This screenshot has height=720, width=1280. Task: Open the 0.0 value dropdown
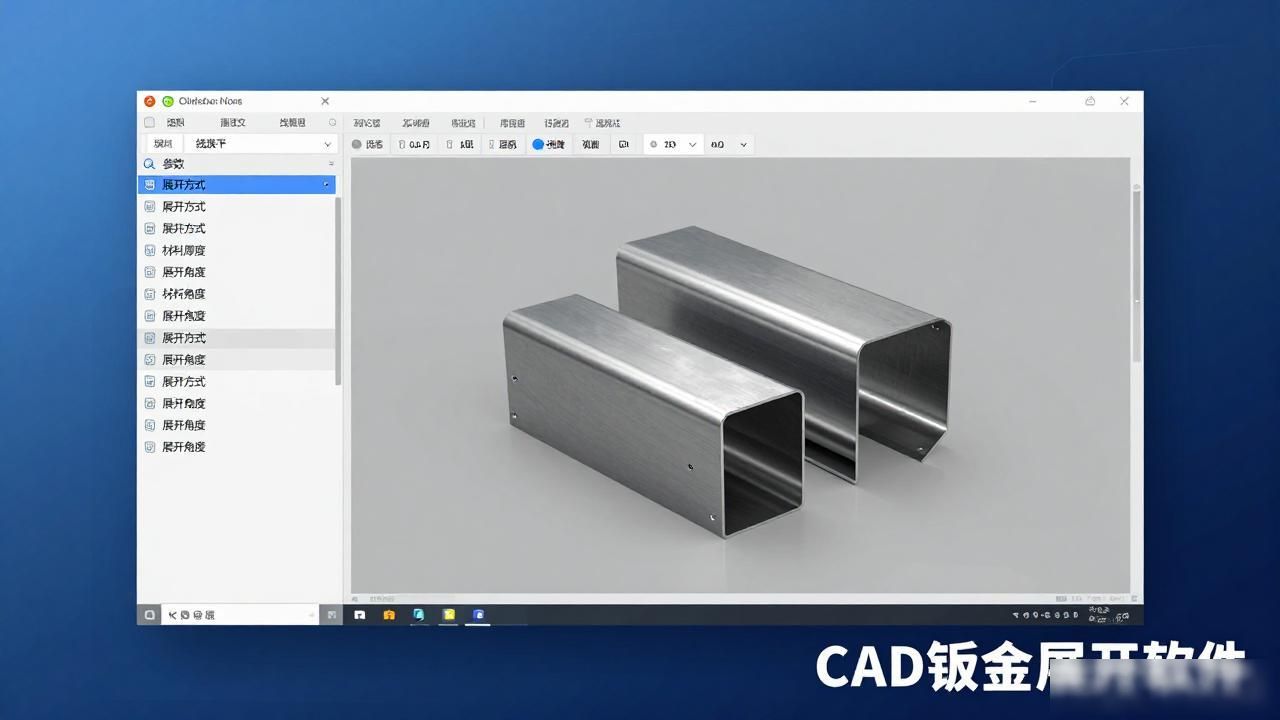[729, 144]
